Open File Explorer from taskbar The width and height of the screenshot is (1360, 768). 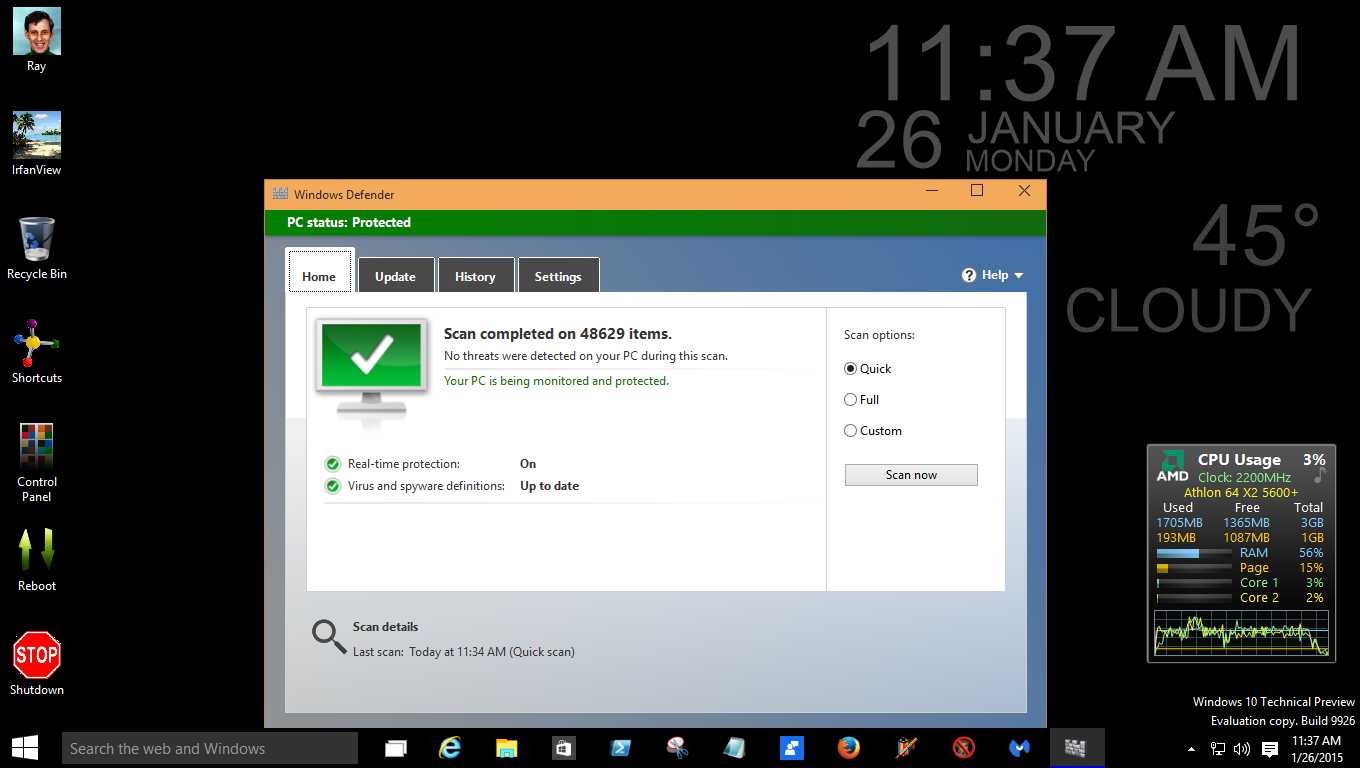tap(507, 748)
